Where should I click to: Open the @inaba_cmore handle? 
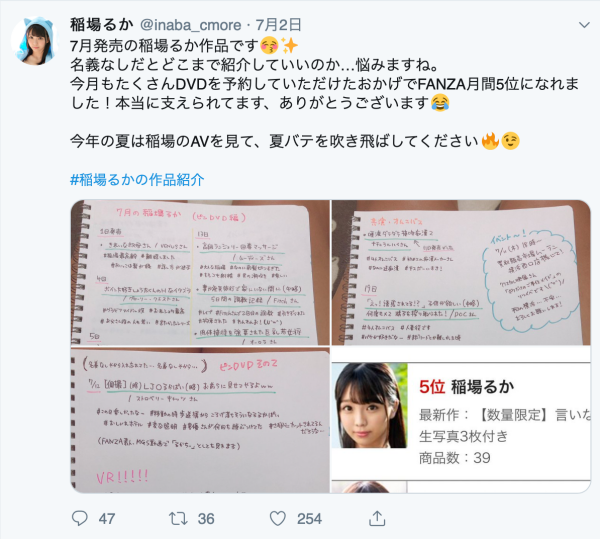[x=191, y=25]
